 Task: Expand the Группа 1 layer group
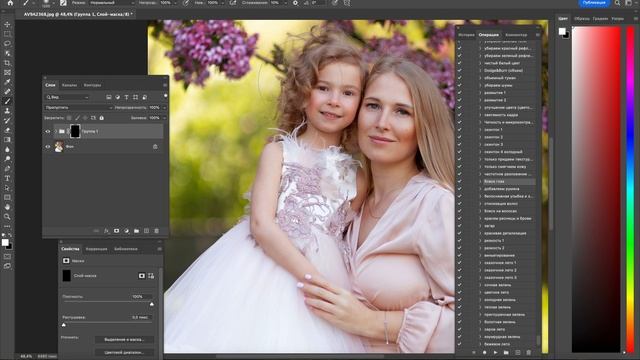[56, 131]
